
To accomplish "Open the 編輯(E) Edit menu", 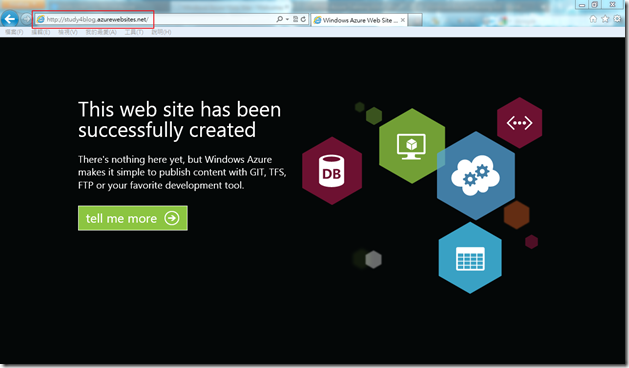I will 41,32.
